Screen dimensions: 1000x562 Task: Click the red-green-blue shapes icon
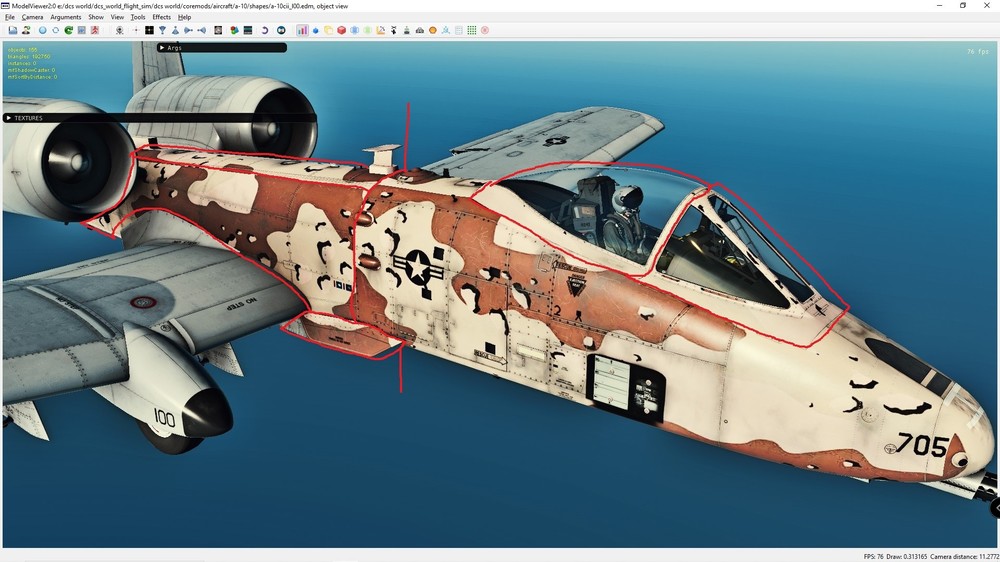(235, 30)
